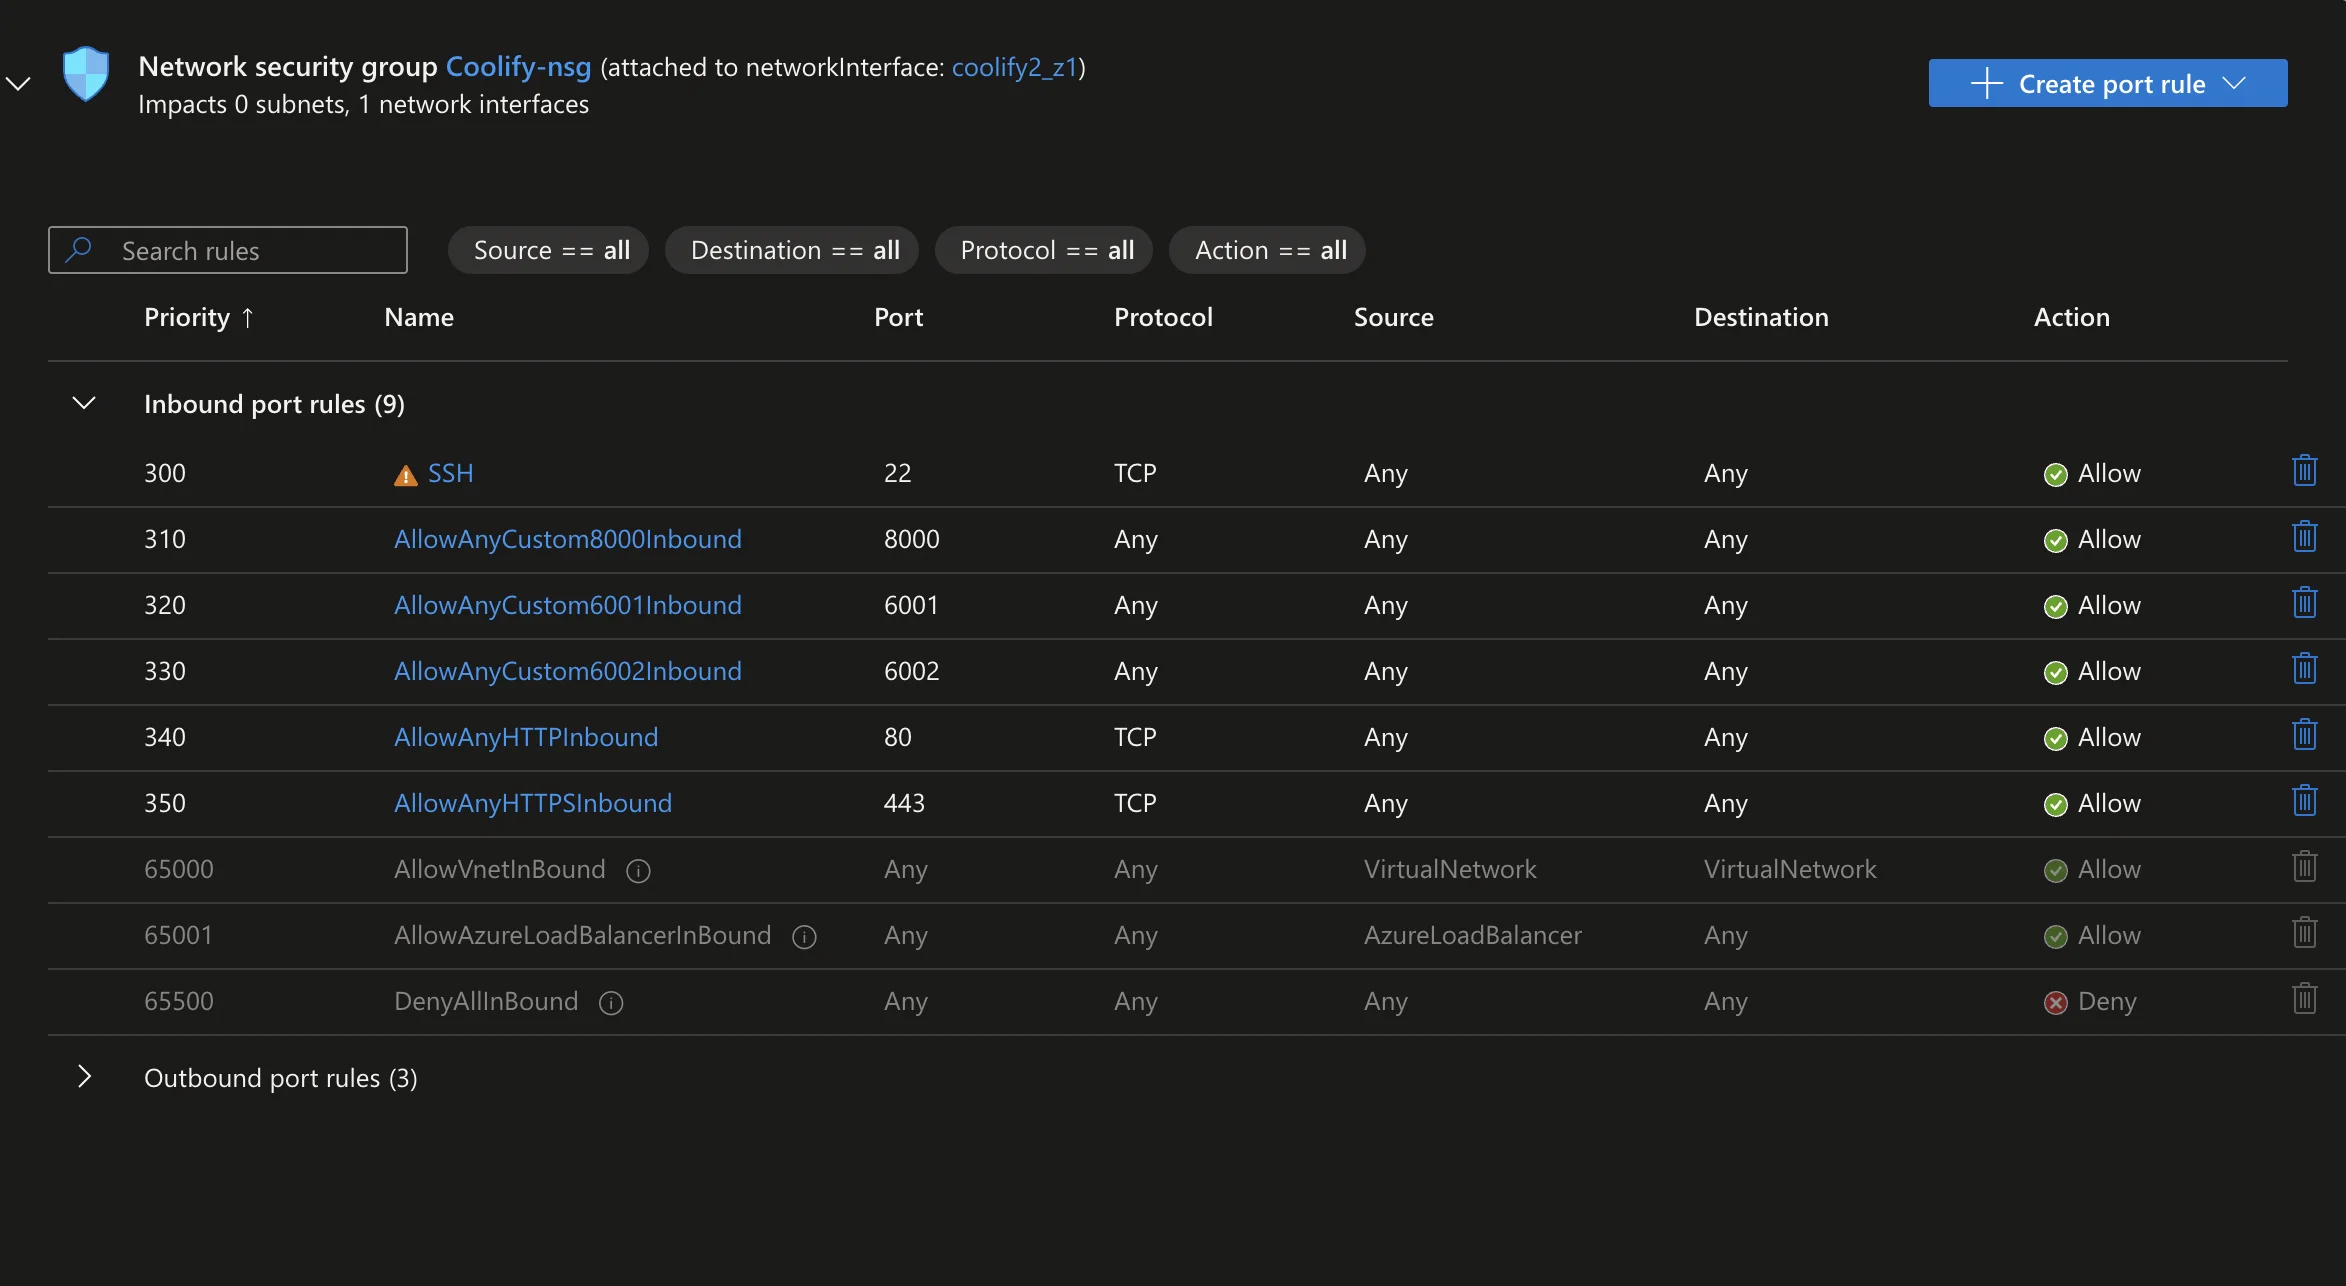Collapse the network security group panel chevron

(18, 84)
